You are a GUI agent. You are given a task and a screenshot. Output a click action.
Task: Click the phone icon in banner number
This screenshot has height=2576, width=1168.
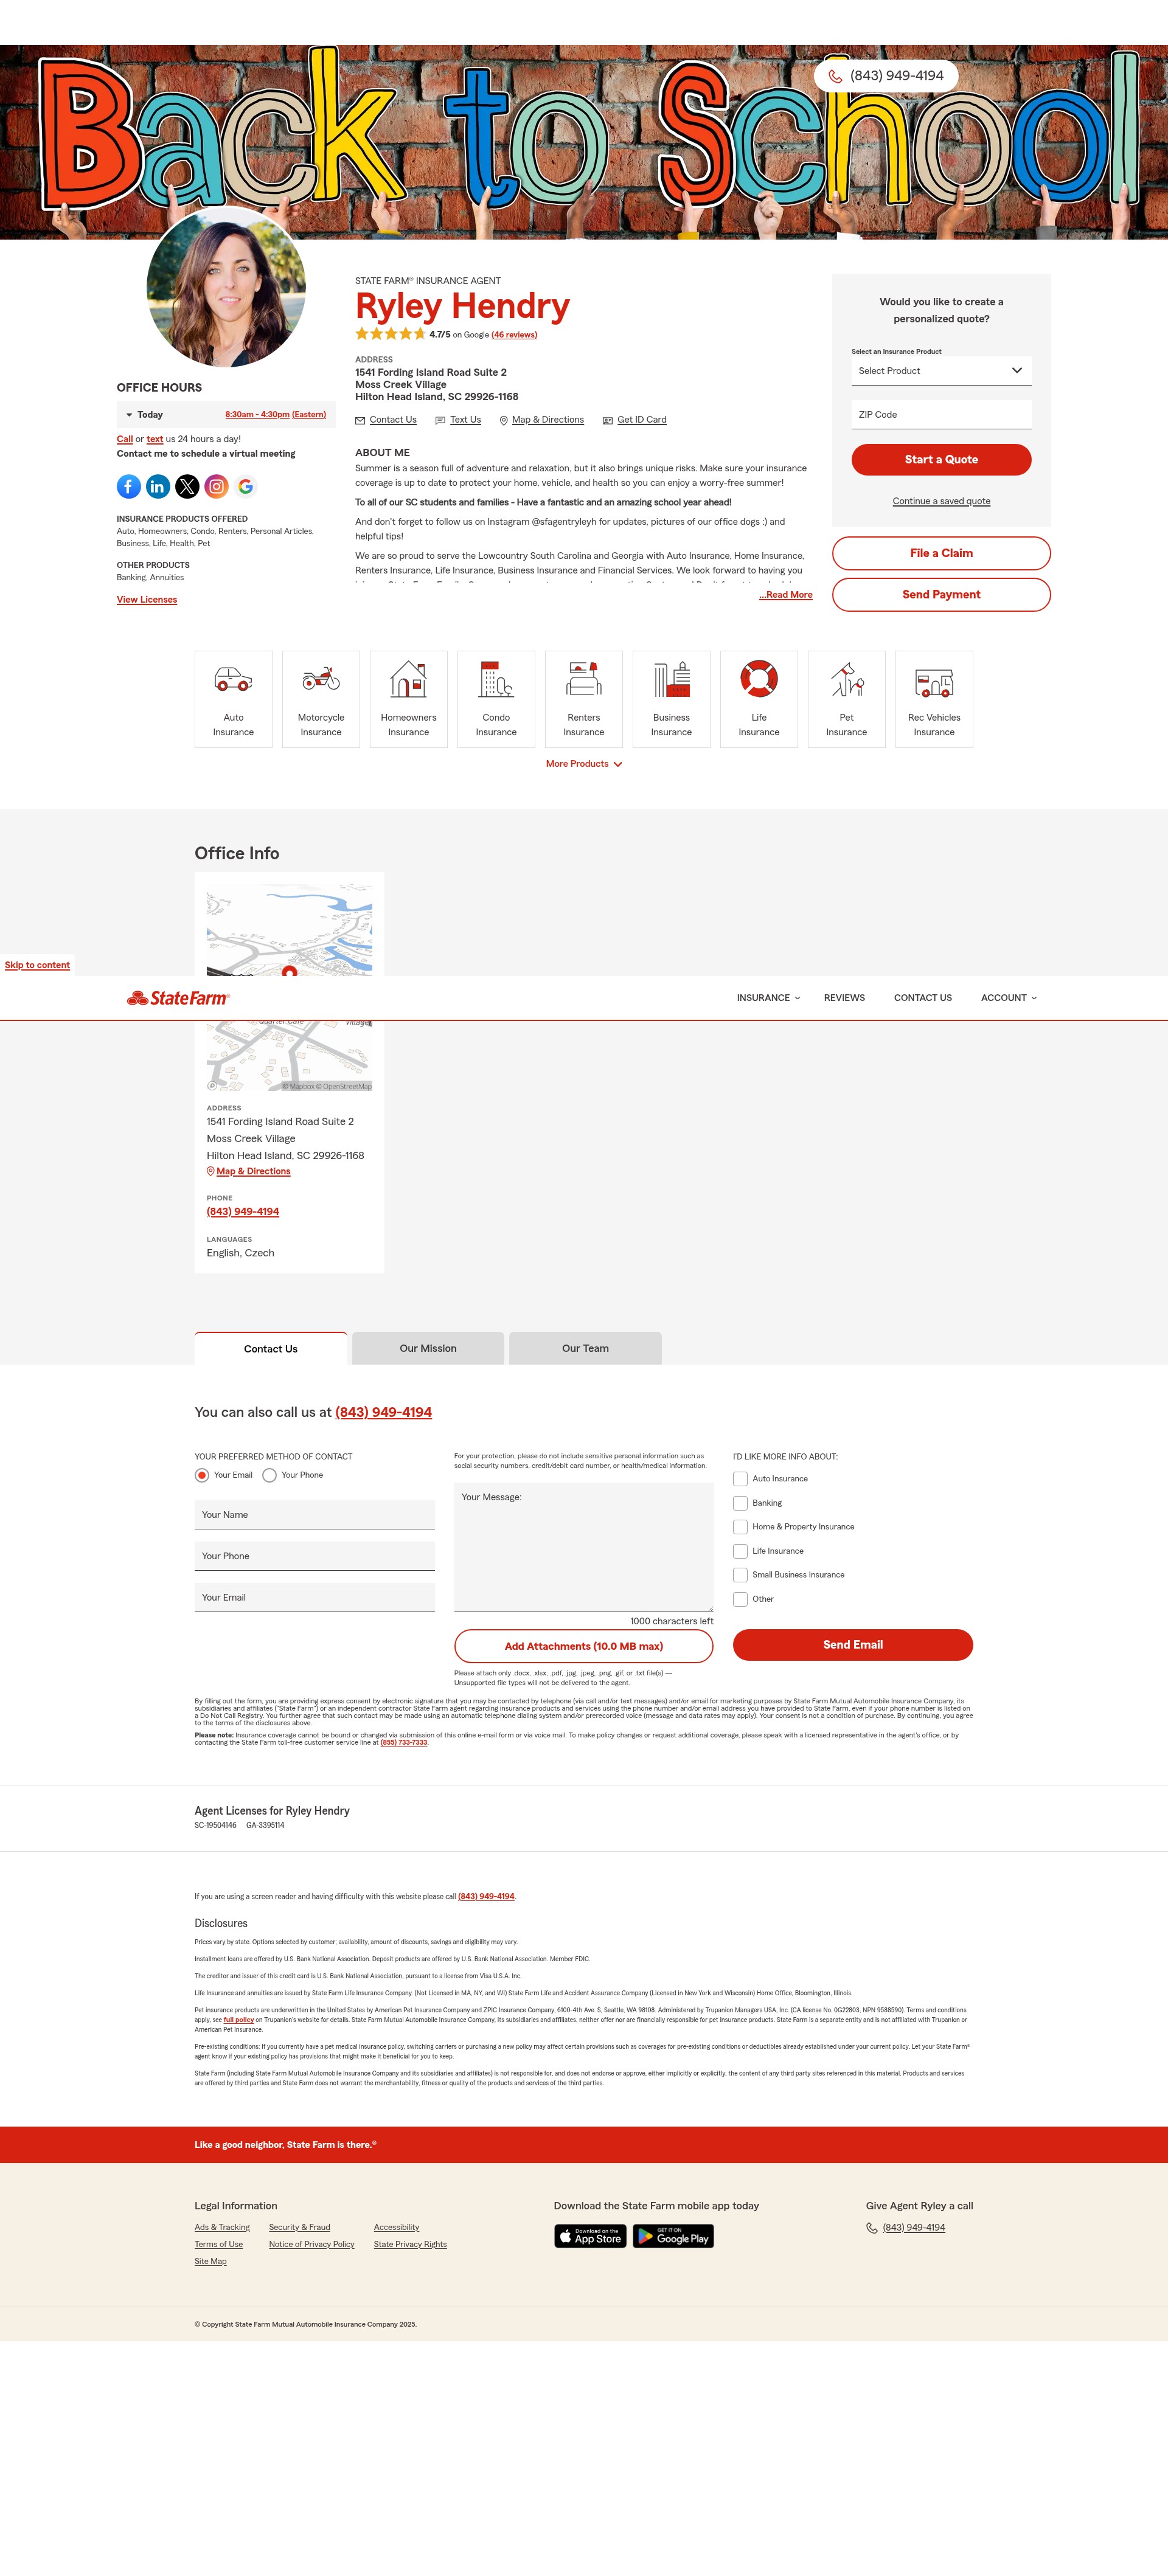click(x=835, y=76)
